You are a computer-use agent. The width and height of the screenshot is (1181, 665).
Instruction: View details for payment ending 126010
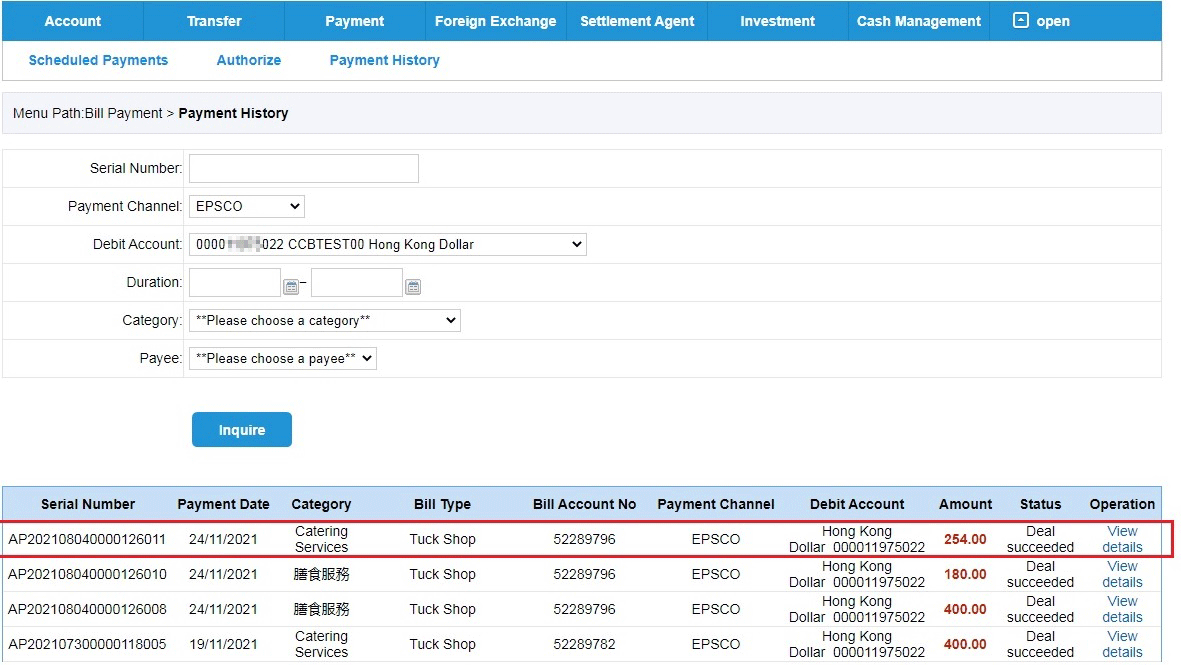click(x=1122, y=574)
